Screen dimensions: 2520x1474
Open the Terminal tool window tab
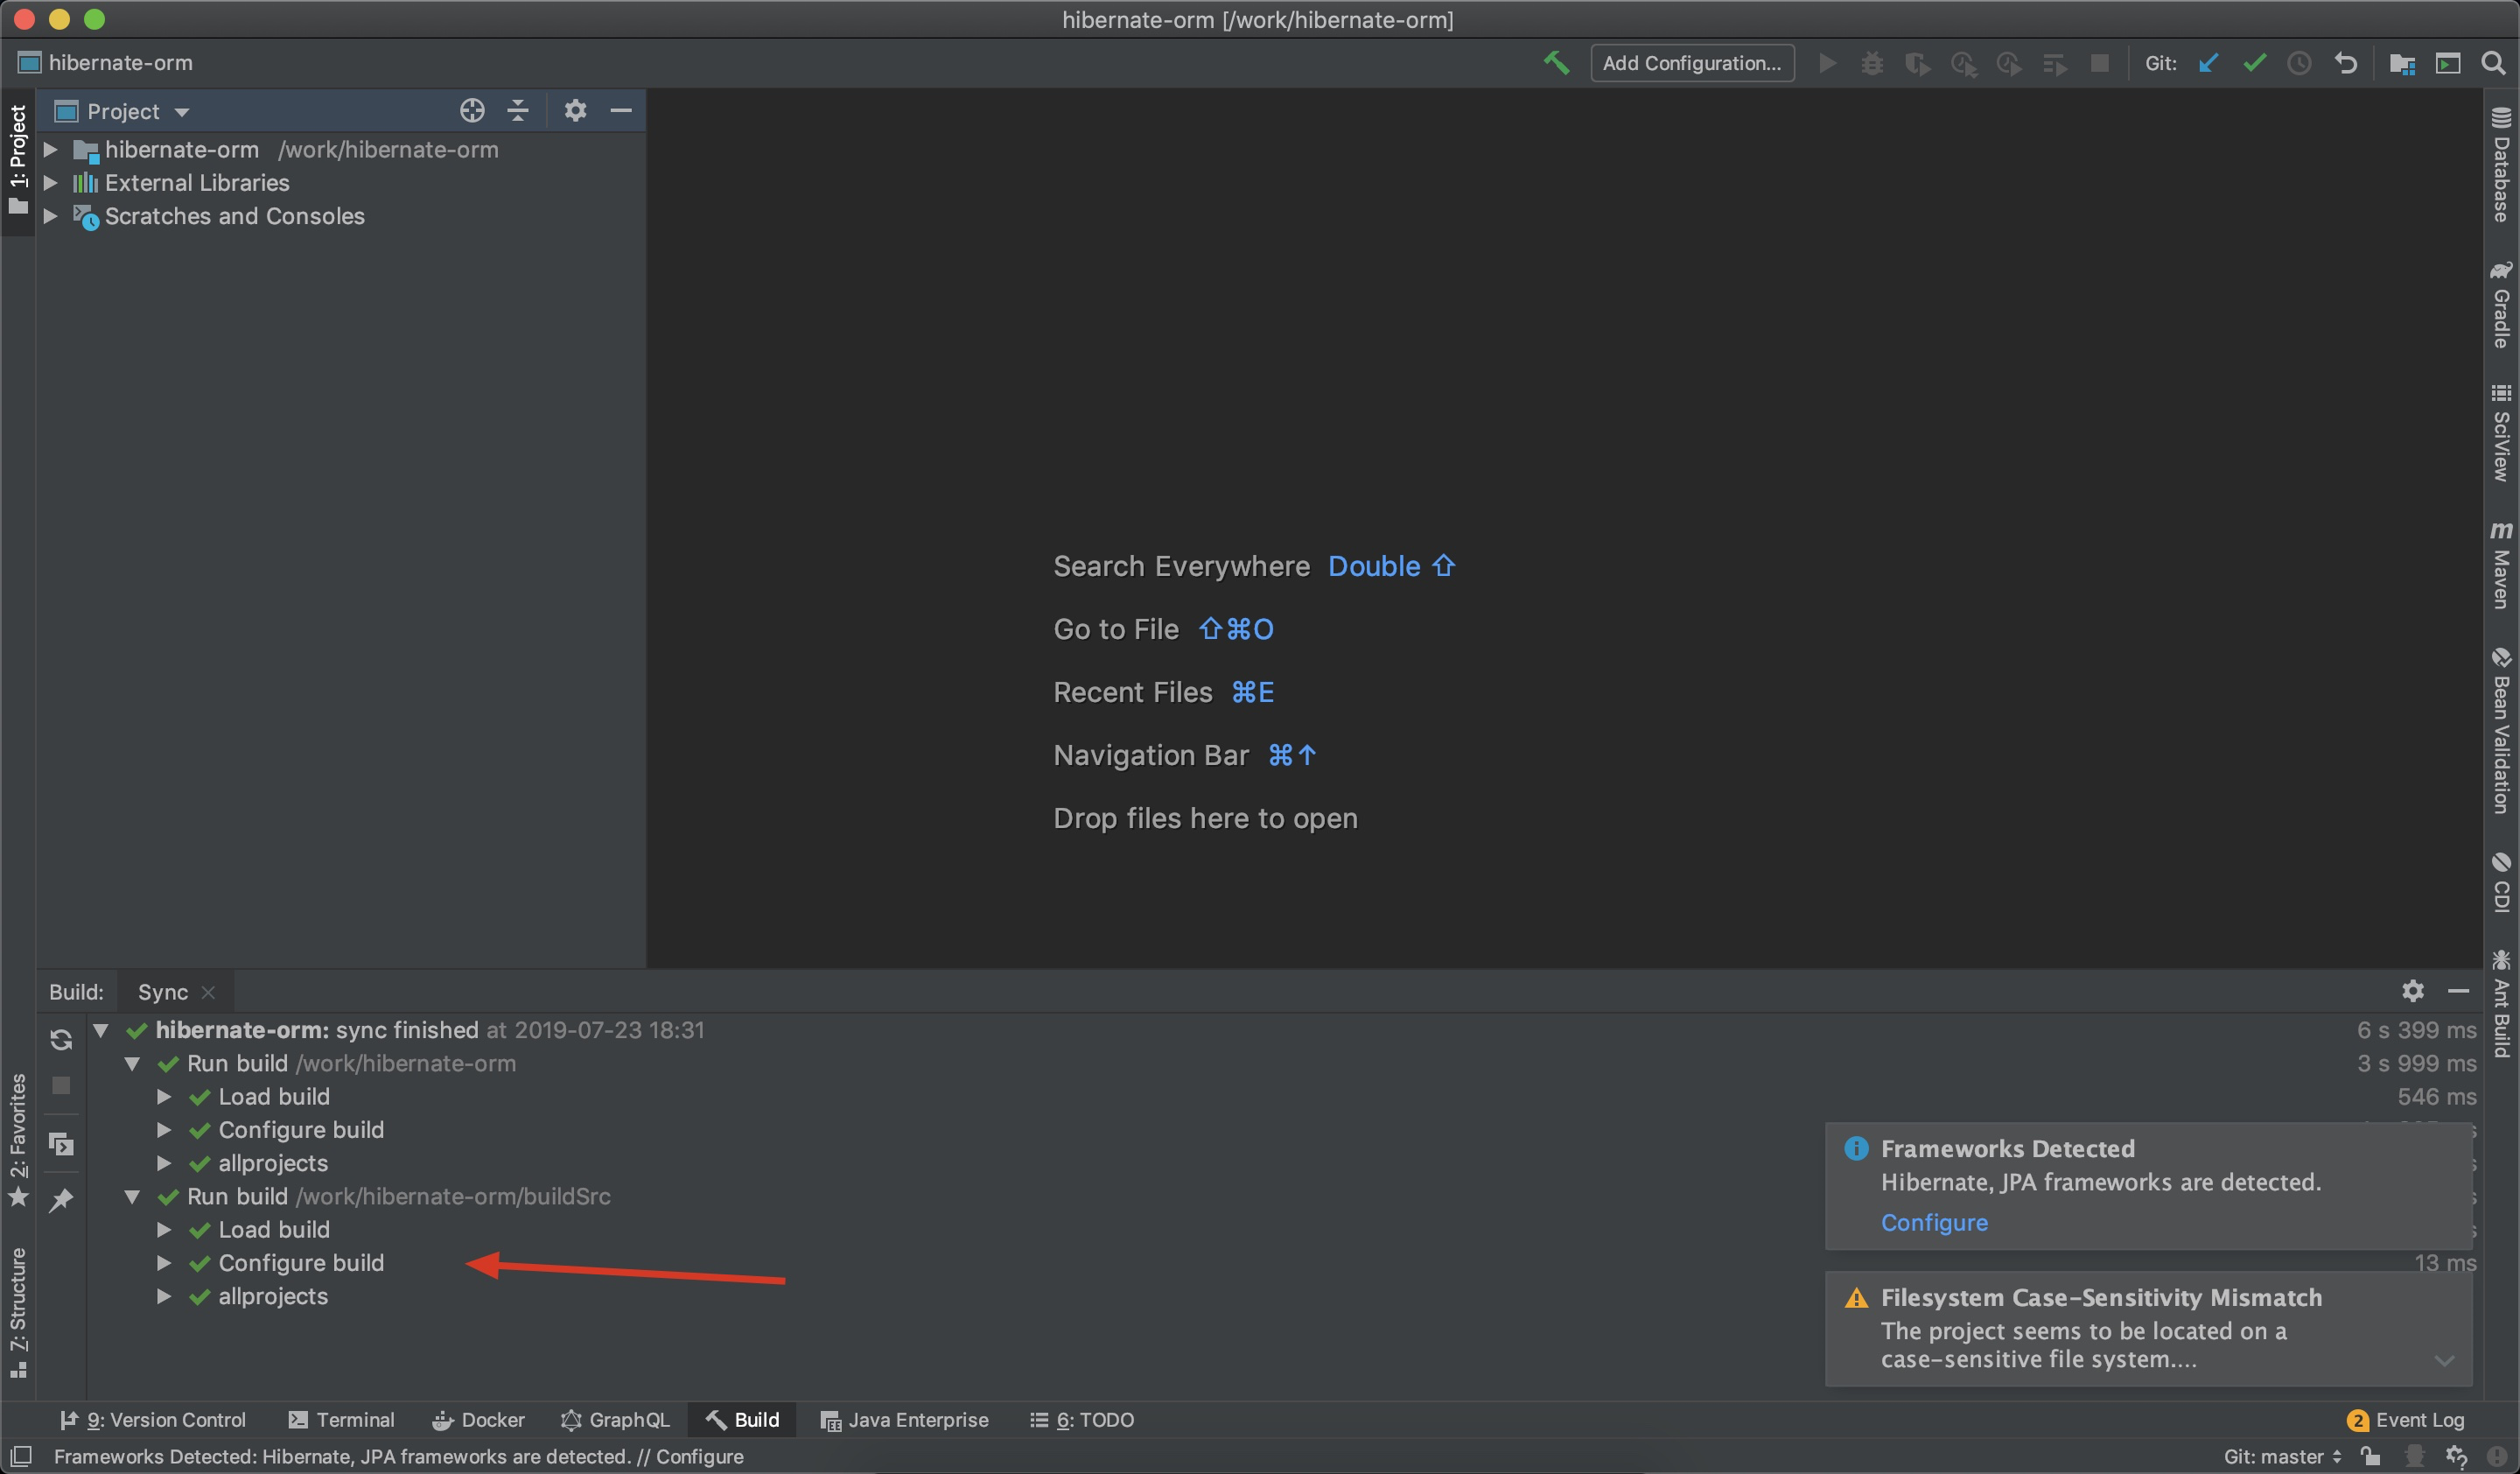[x=342, y=1420]
